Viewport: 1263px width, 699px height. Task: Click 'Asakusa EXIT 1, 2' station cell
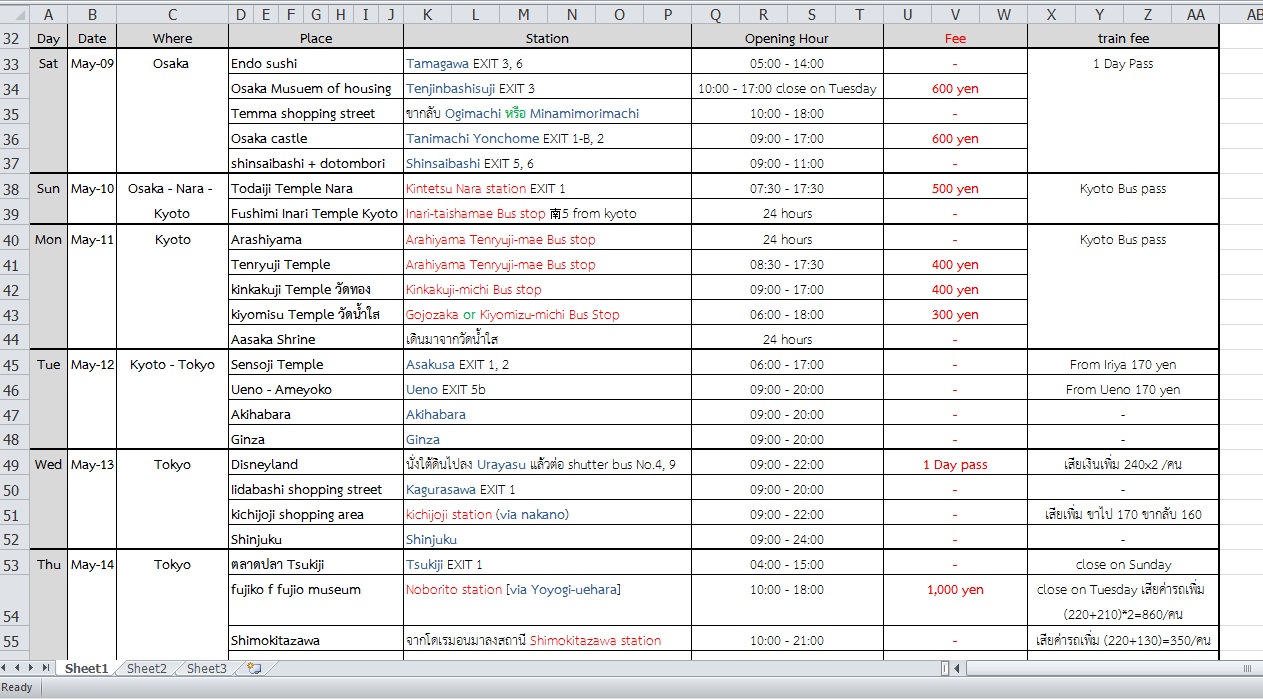pos(547,364)
